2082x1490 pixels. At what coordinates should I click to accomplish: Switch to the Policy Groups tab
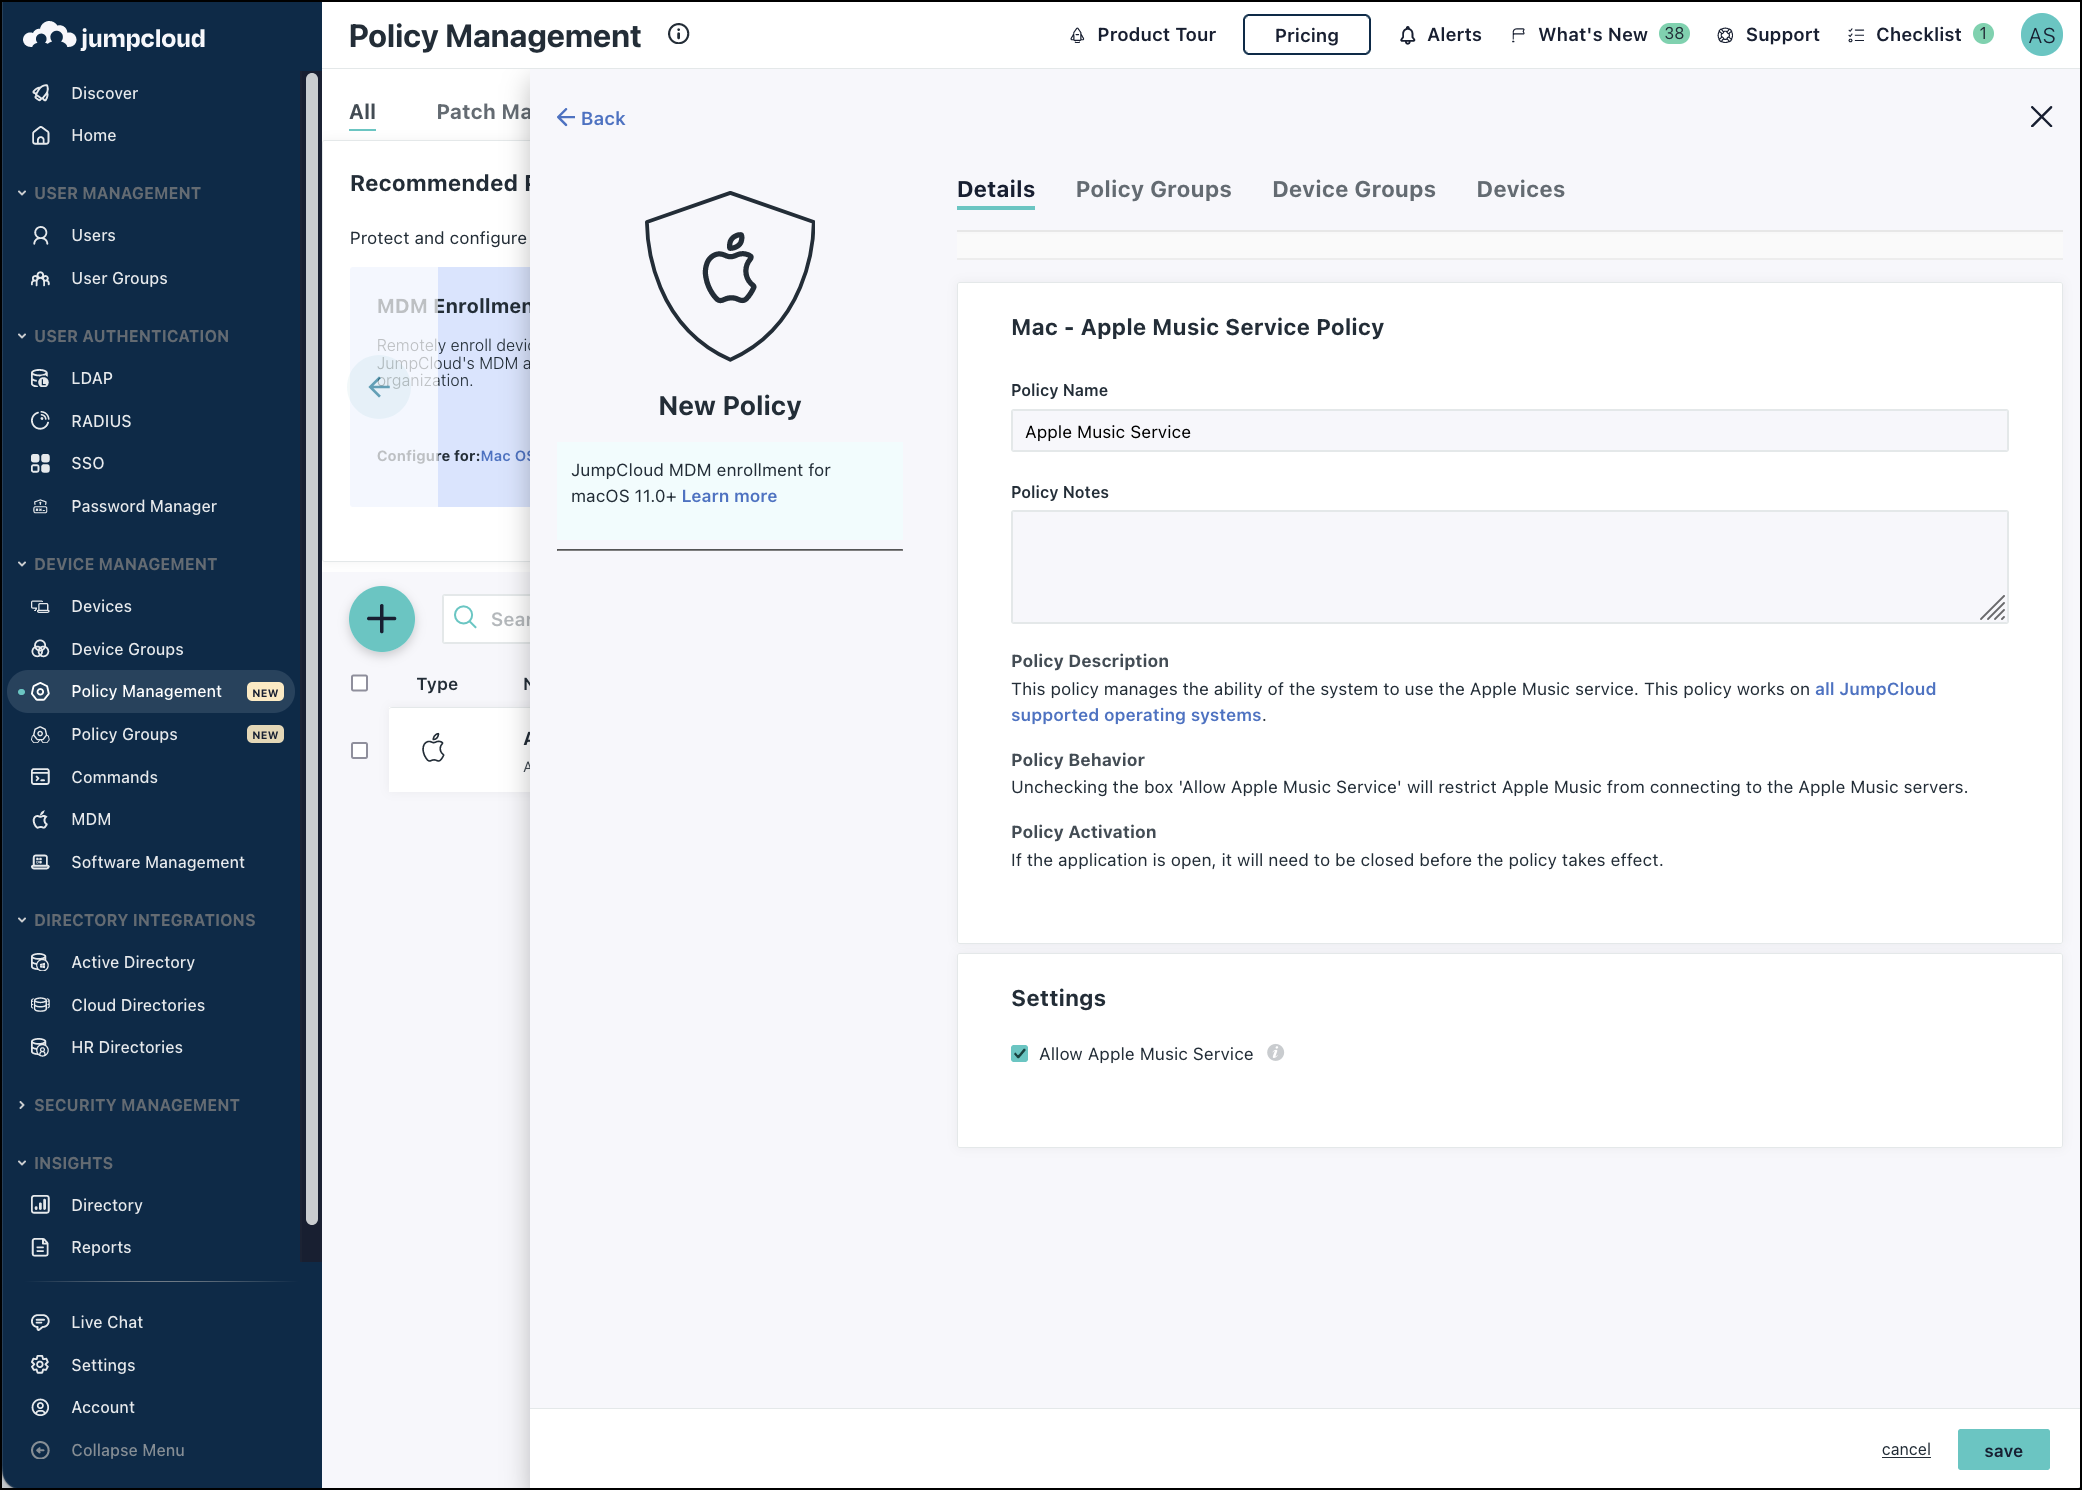[1153, 189]
